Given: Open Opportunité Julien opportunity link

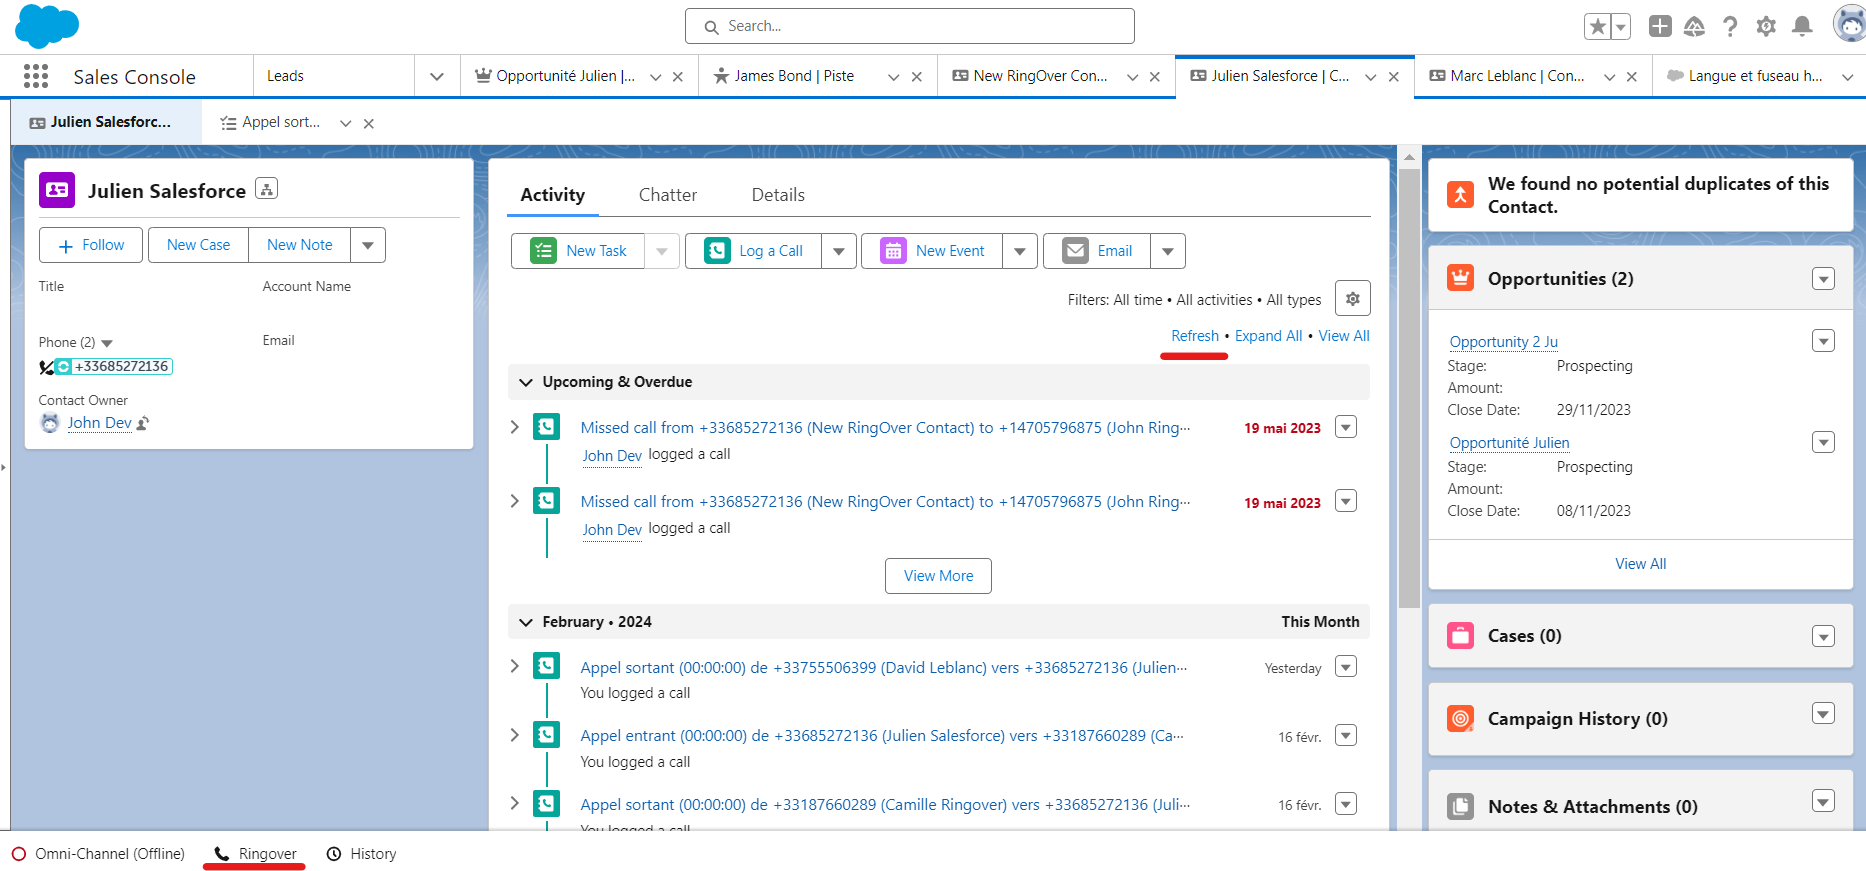Looking at the screenshot, I should point(1510,443).
